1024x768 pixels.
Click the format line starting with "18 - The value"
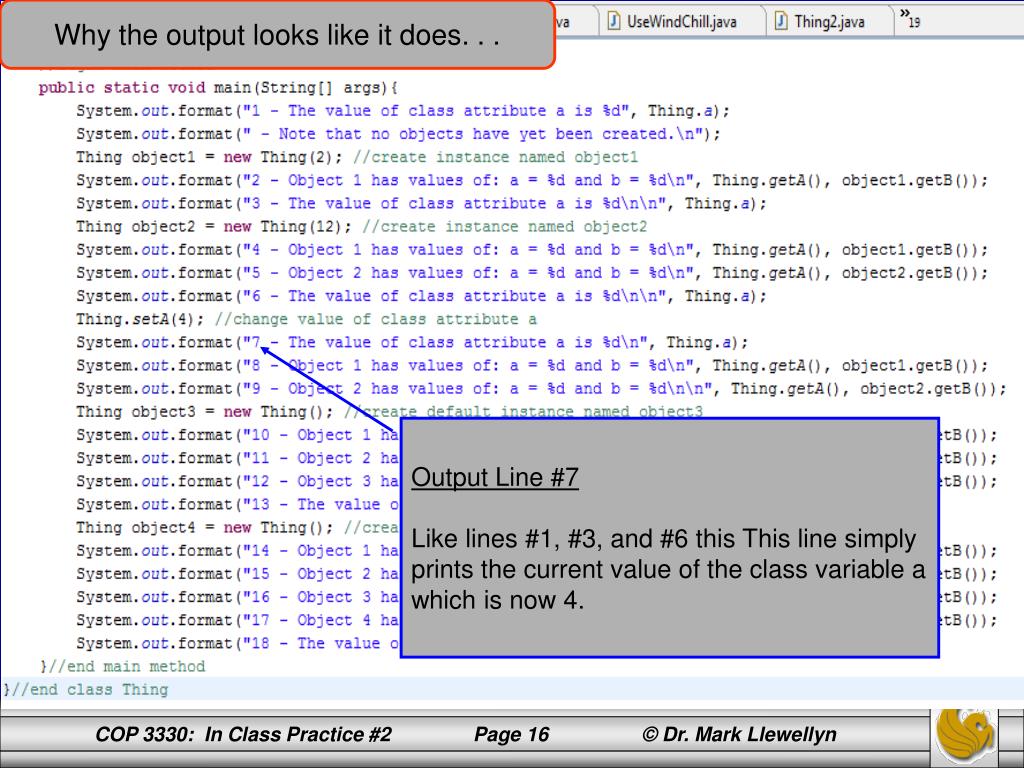point(237,644)
